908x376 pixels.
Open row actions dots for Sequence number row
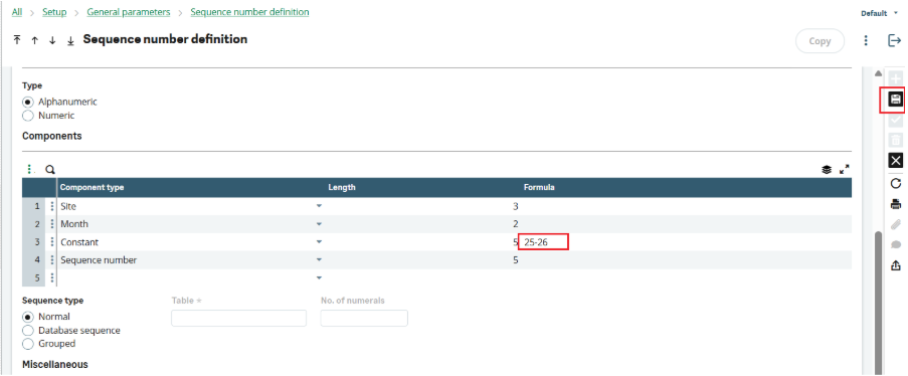point(52,260)
